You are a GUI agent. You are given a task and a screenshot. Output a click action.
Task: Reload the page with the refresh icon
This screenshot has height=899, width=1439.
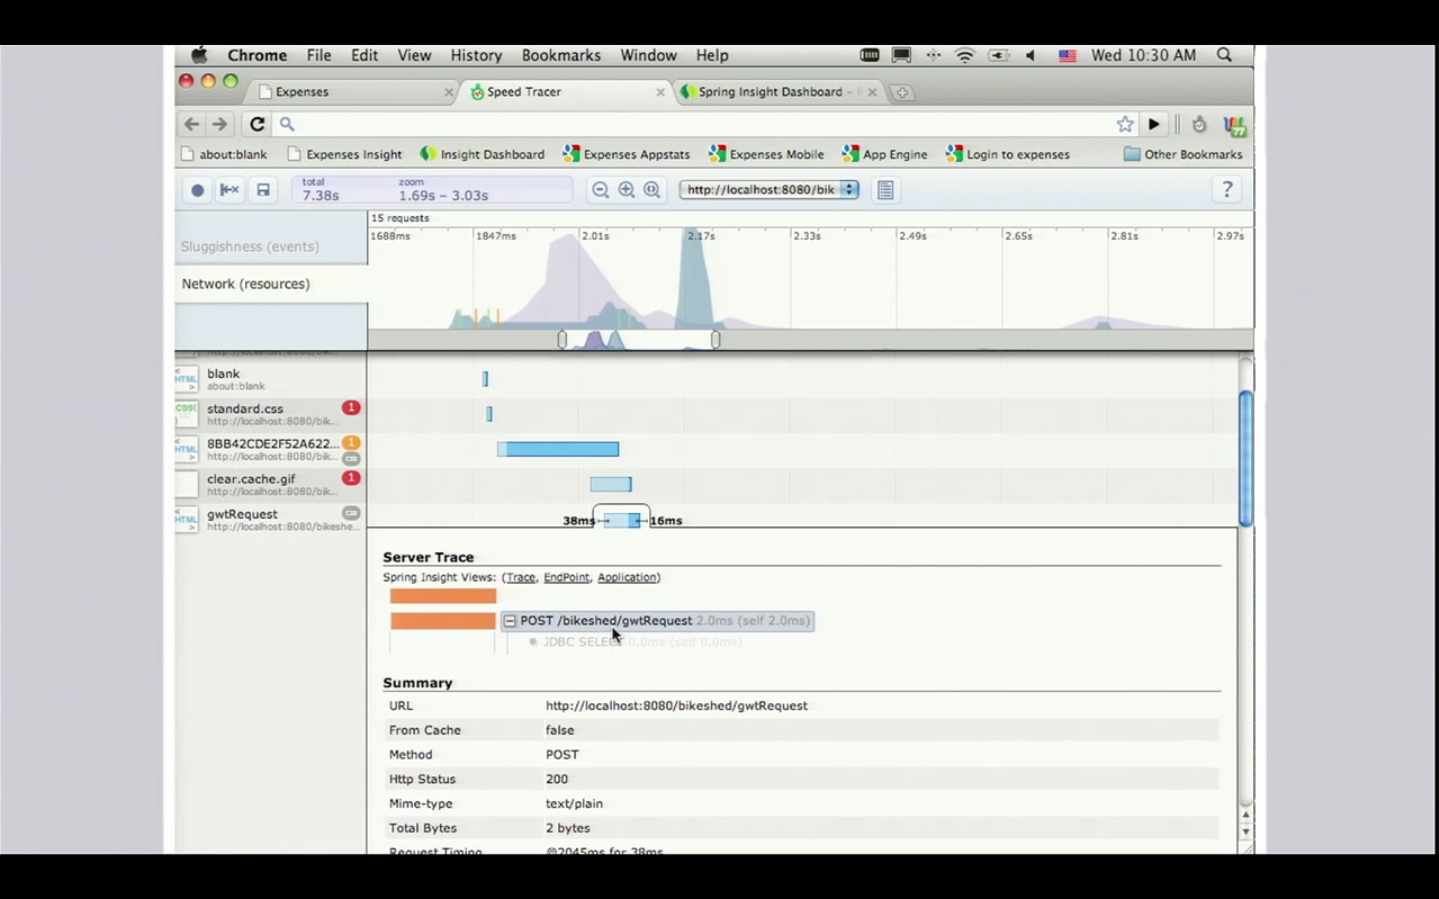coord(257,124)
